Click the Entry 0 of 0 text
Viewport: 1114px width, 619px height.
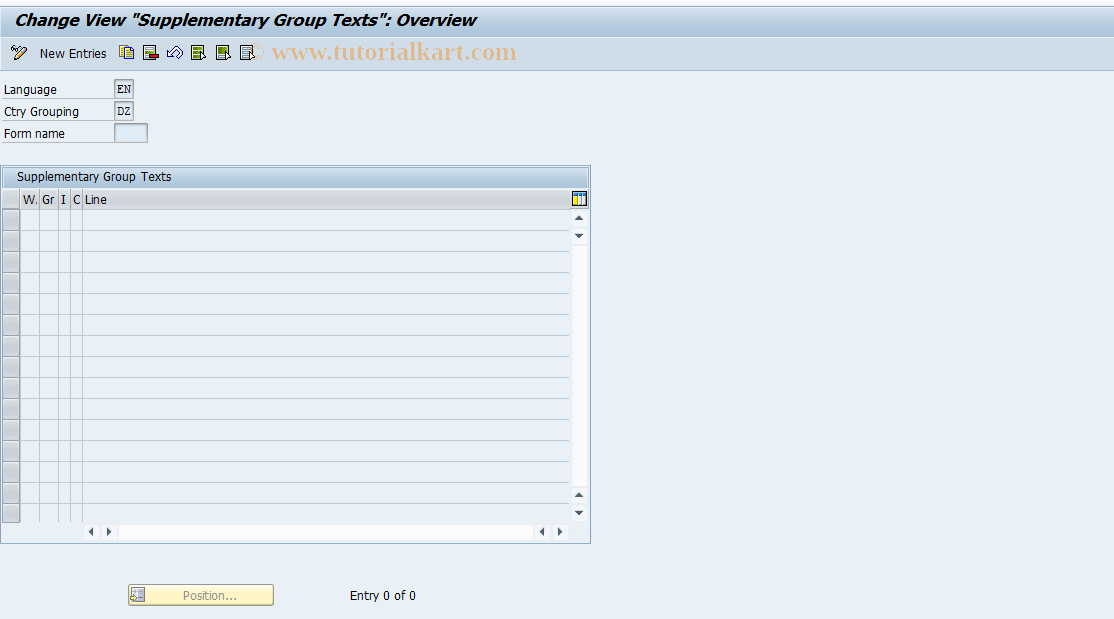point(382,596)
